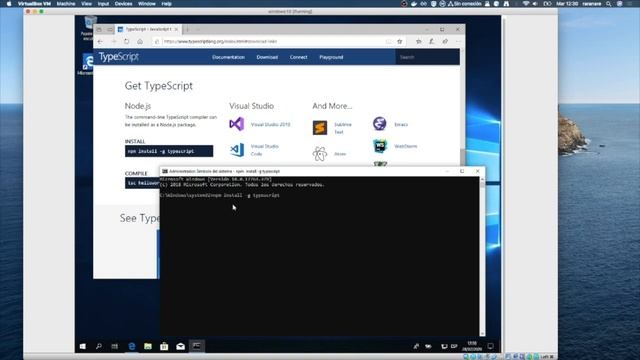Open Download in TypeScript nav
Viewport: 640px width, 360px height.
click(267, 57)
